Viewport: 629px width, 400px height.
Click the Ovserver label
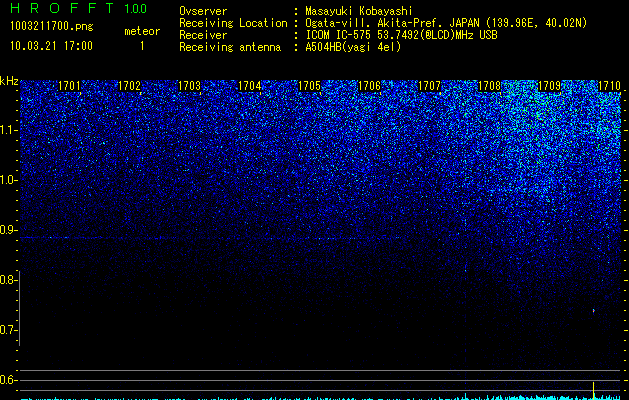click(203, 11)
